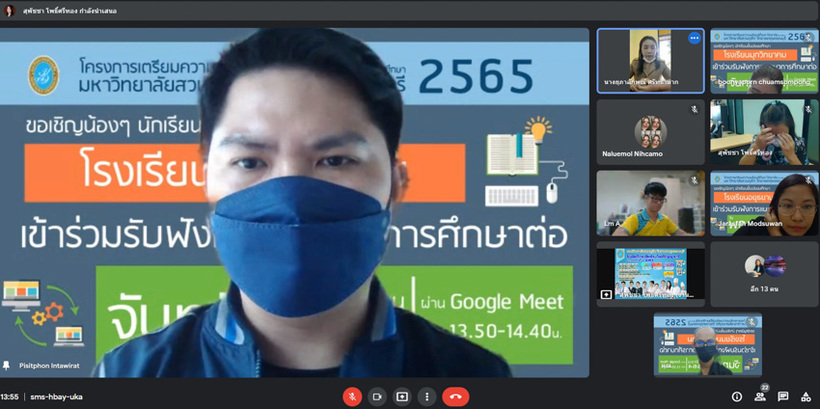
Task: Click the meeting code sms-hbay-uka
Action: (x=56, y=397)
